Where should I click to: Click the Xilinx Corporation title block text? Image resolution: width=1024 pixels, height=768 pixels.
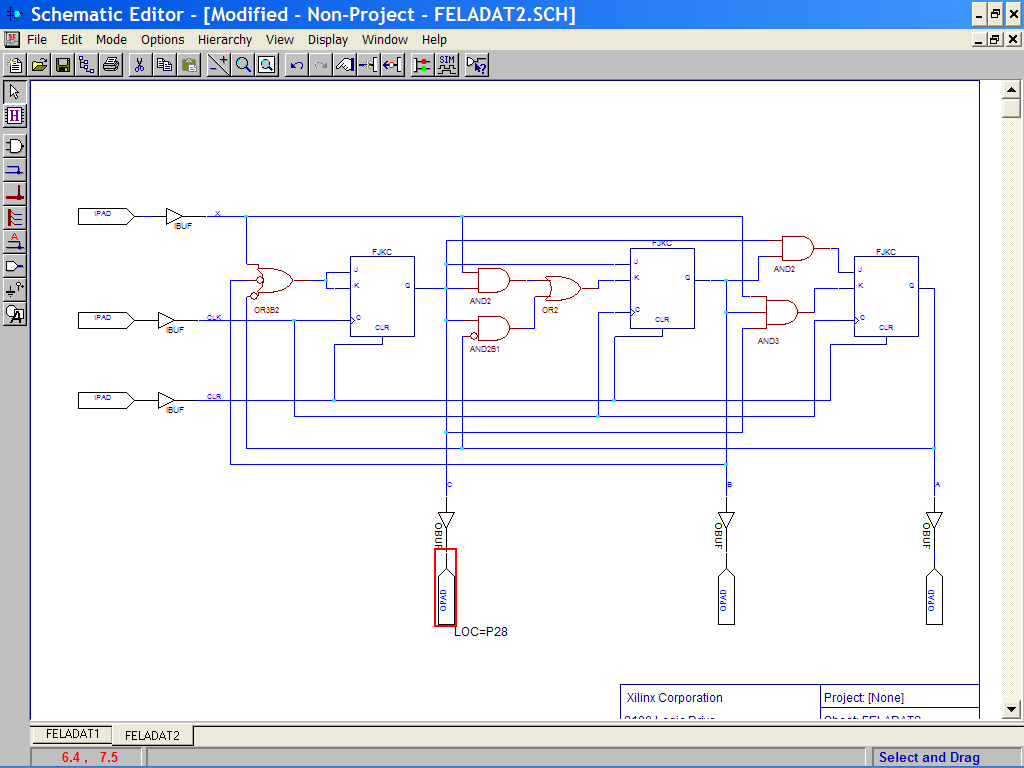click(x=675, y=697)
